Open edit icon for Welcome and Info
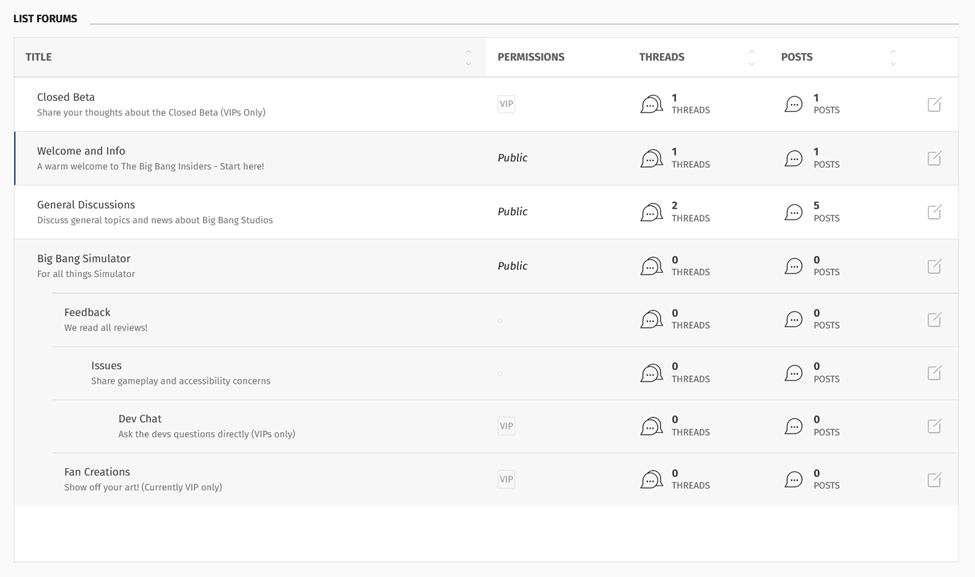The height and width of the screenshot is (577, 975). click(x=934, y=158)
